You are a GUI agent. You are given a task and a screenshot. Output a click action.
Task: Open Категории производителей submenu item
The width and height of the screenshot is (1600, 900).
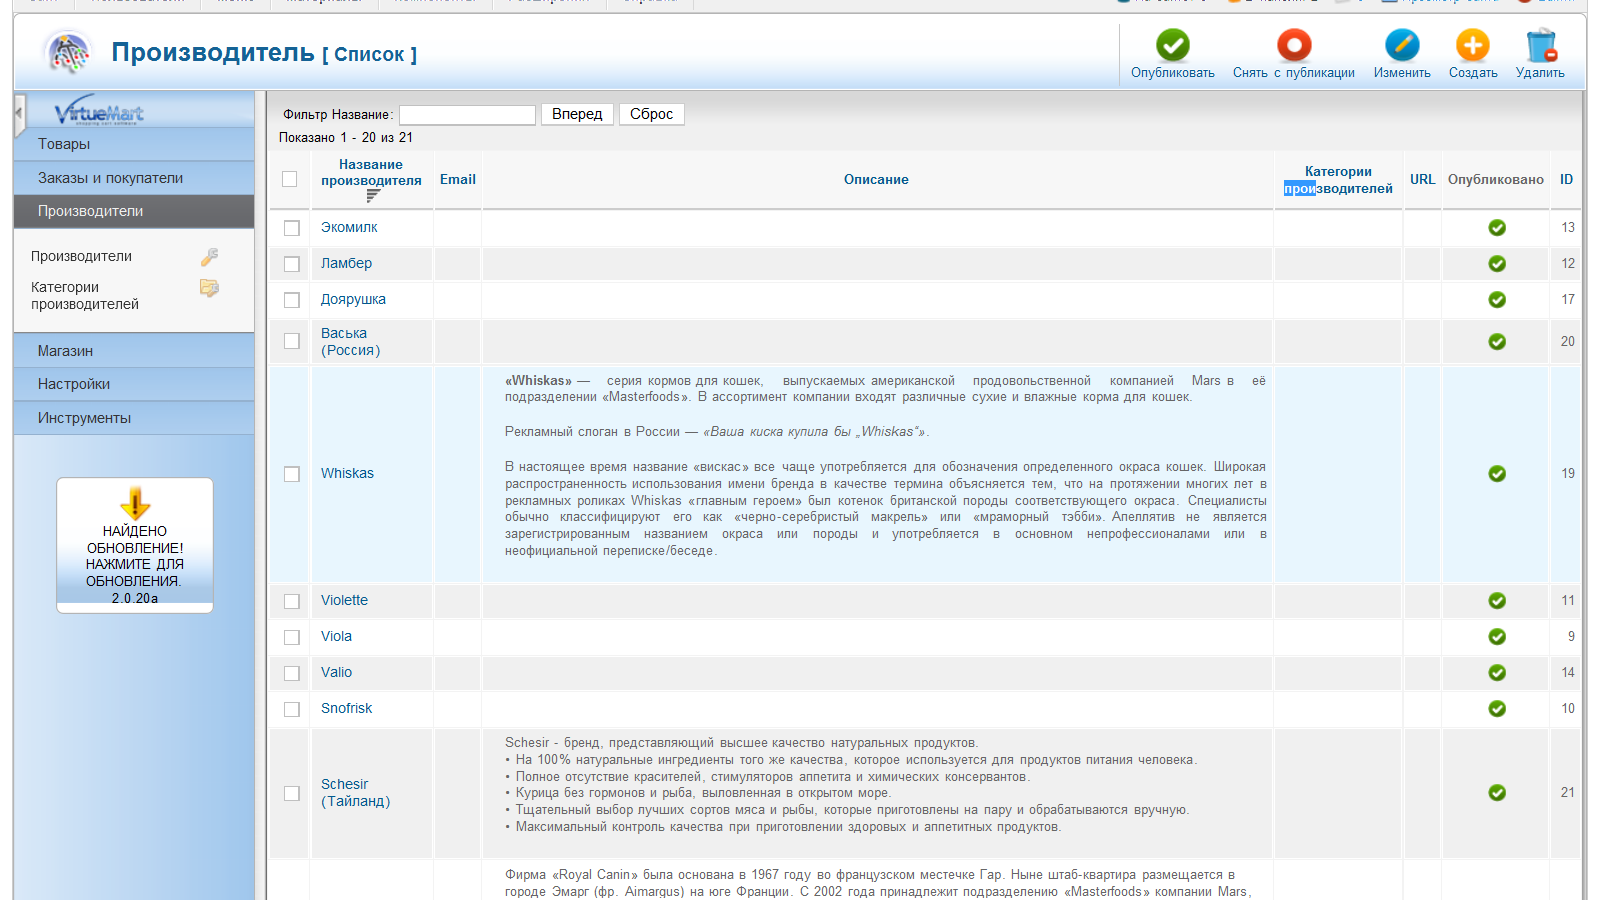(85, 296)
